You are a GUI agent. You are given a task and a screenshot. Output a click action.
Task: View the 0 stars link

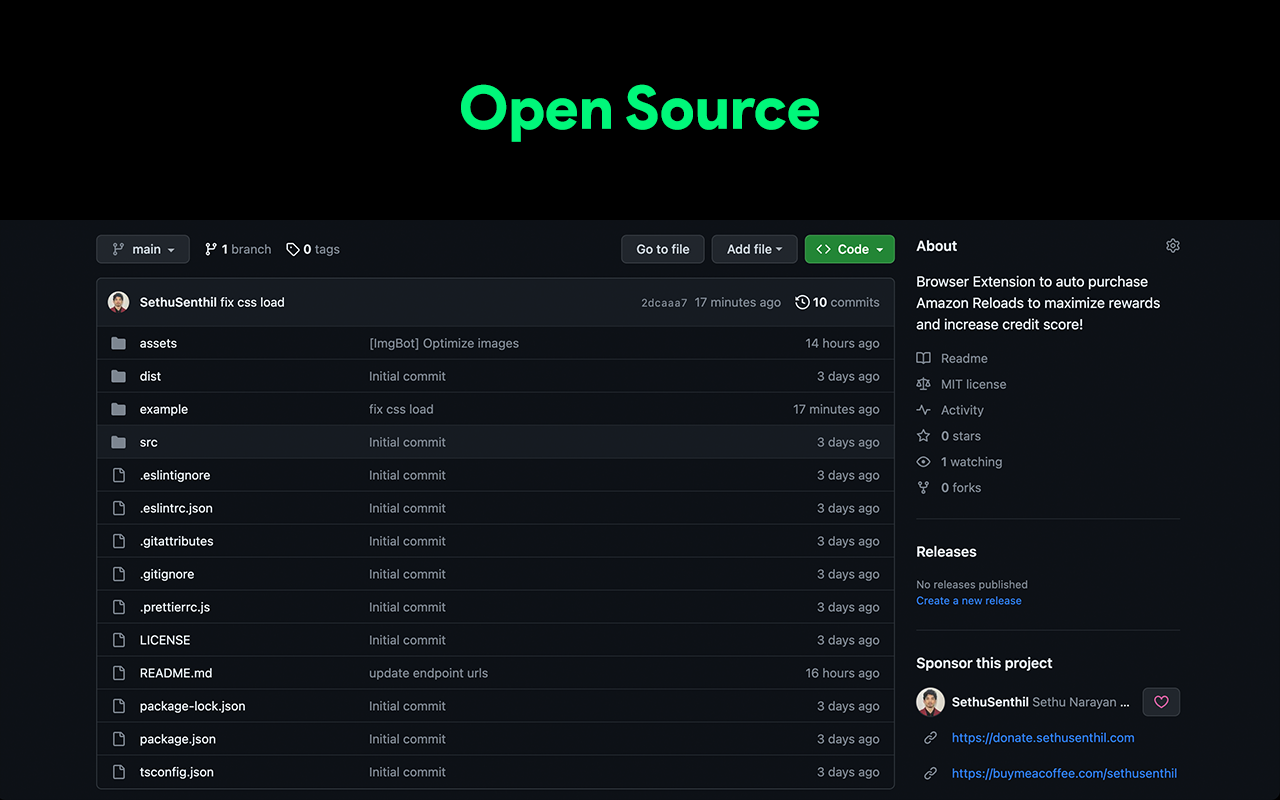click(961, 436)
